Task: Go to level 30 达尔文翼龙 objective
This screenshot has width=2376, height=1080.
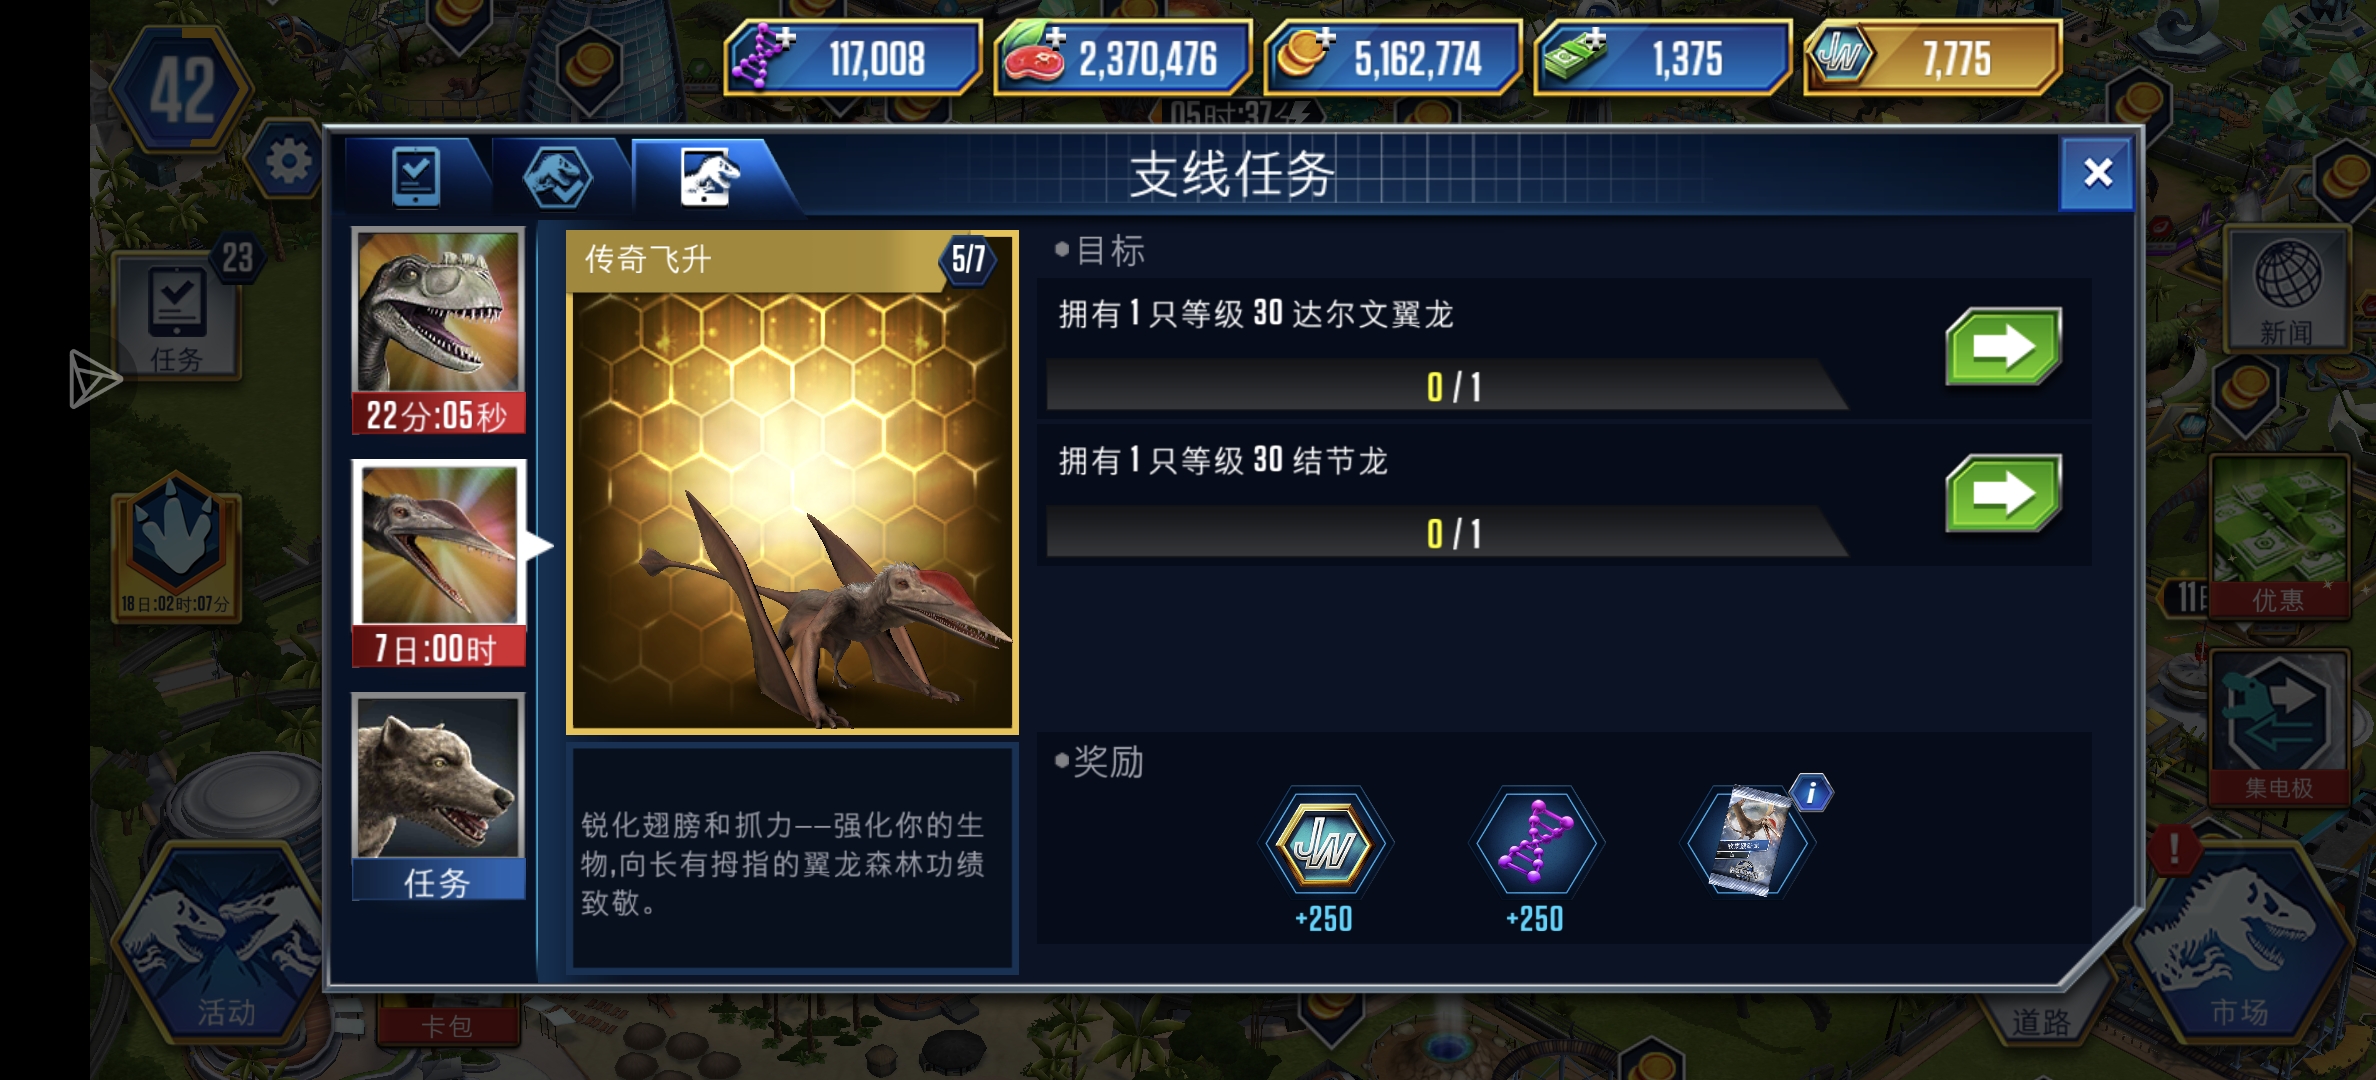Action: (2003, 347)
